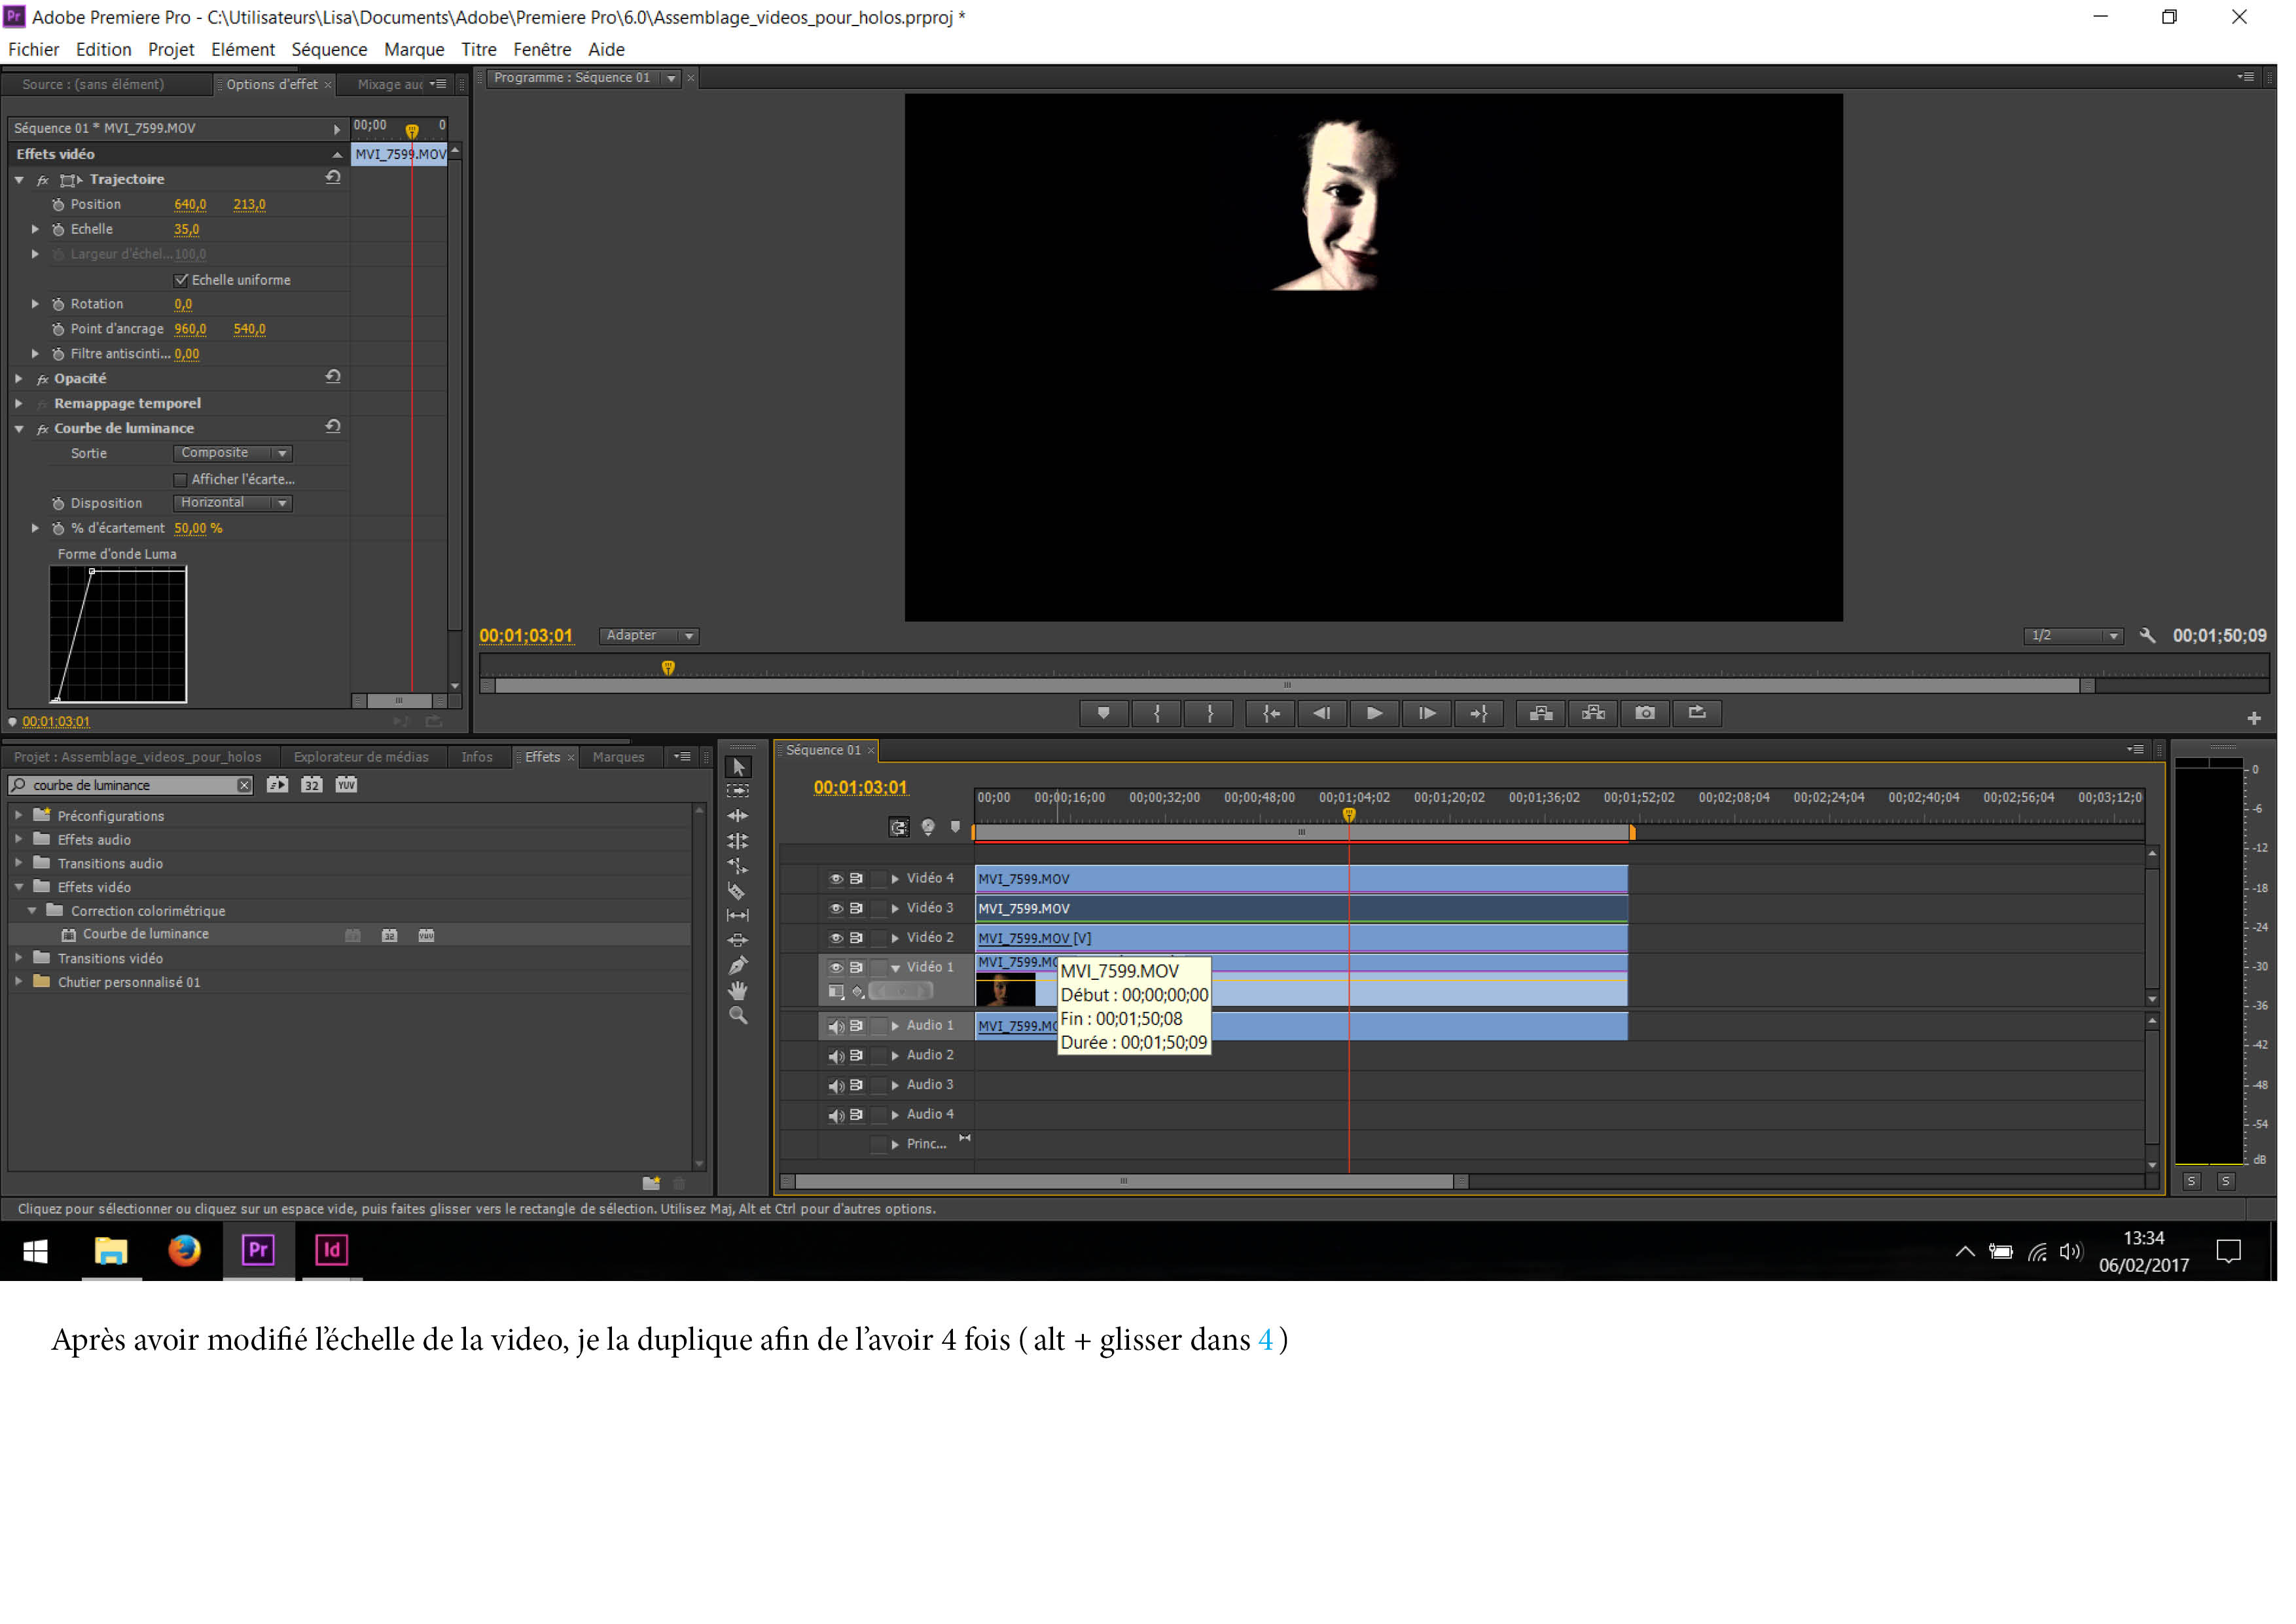Hide the Vidéo 4 track eye
The height and width of the screenshot is (1624, 2296).
pyautogui.click(x=835, y=878)
